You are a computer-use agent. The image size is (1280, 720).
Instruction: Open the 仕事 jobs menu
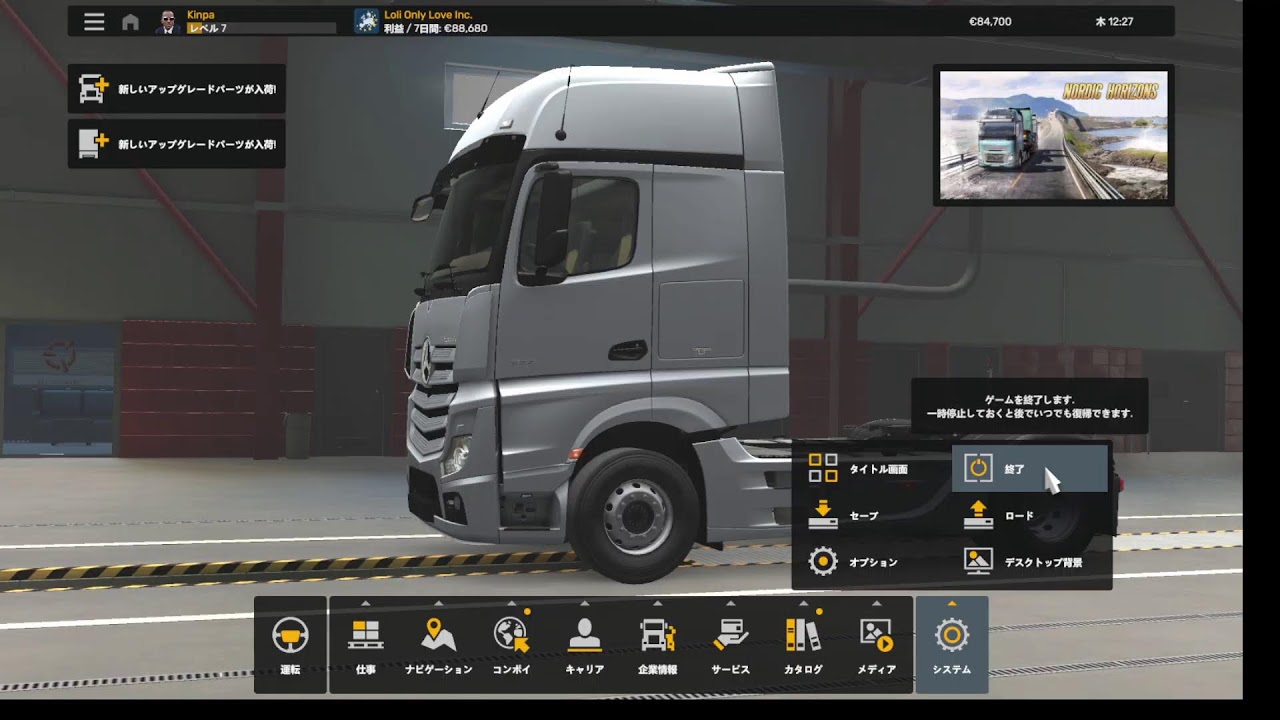366,645
